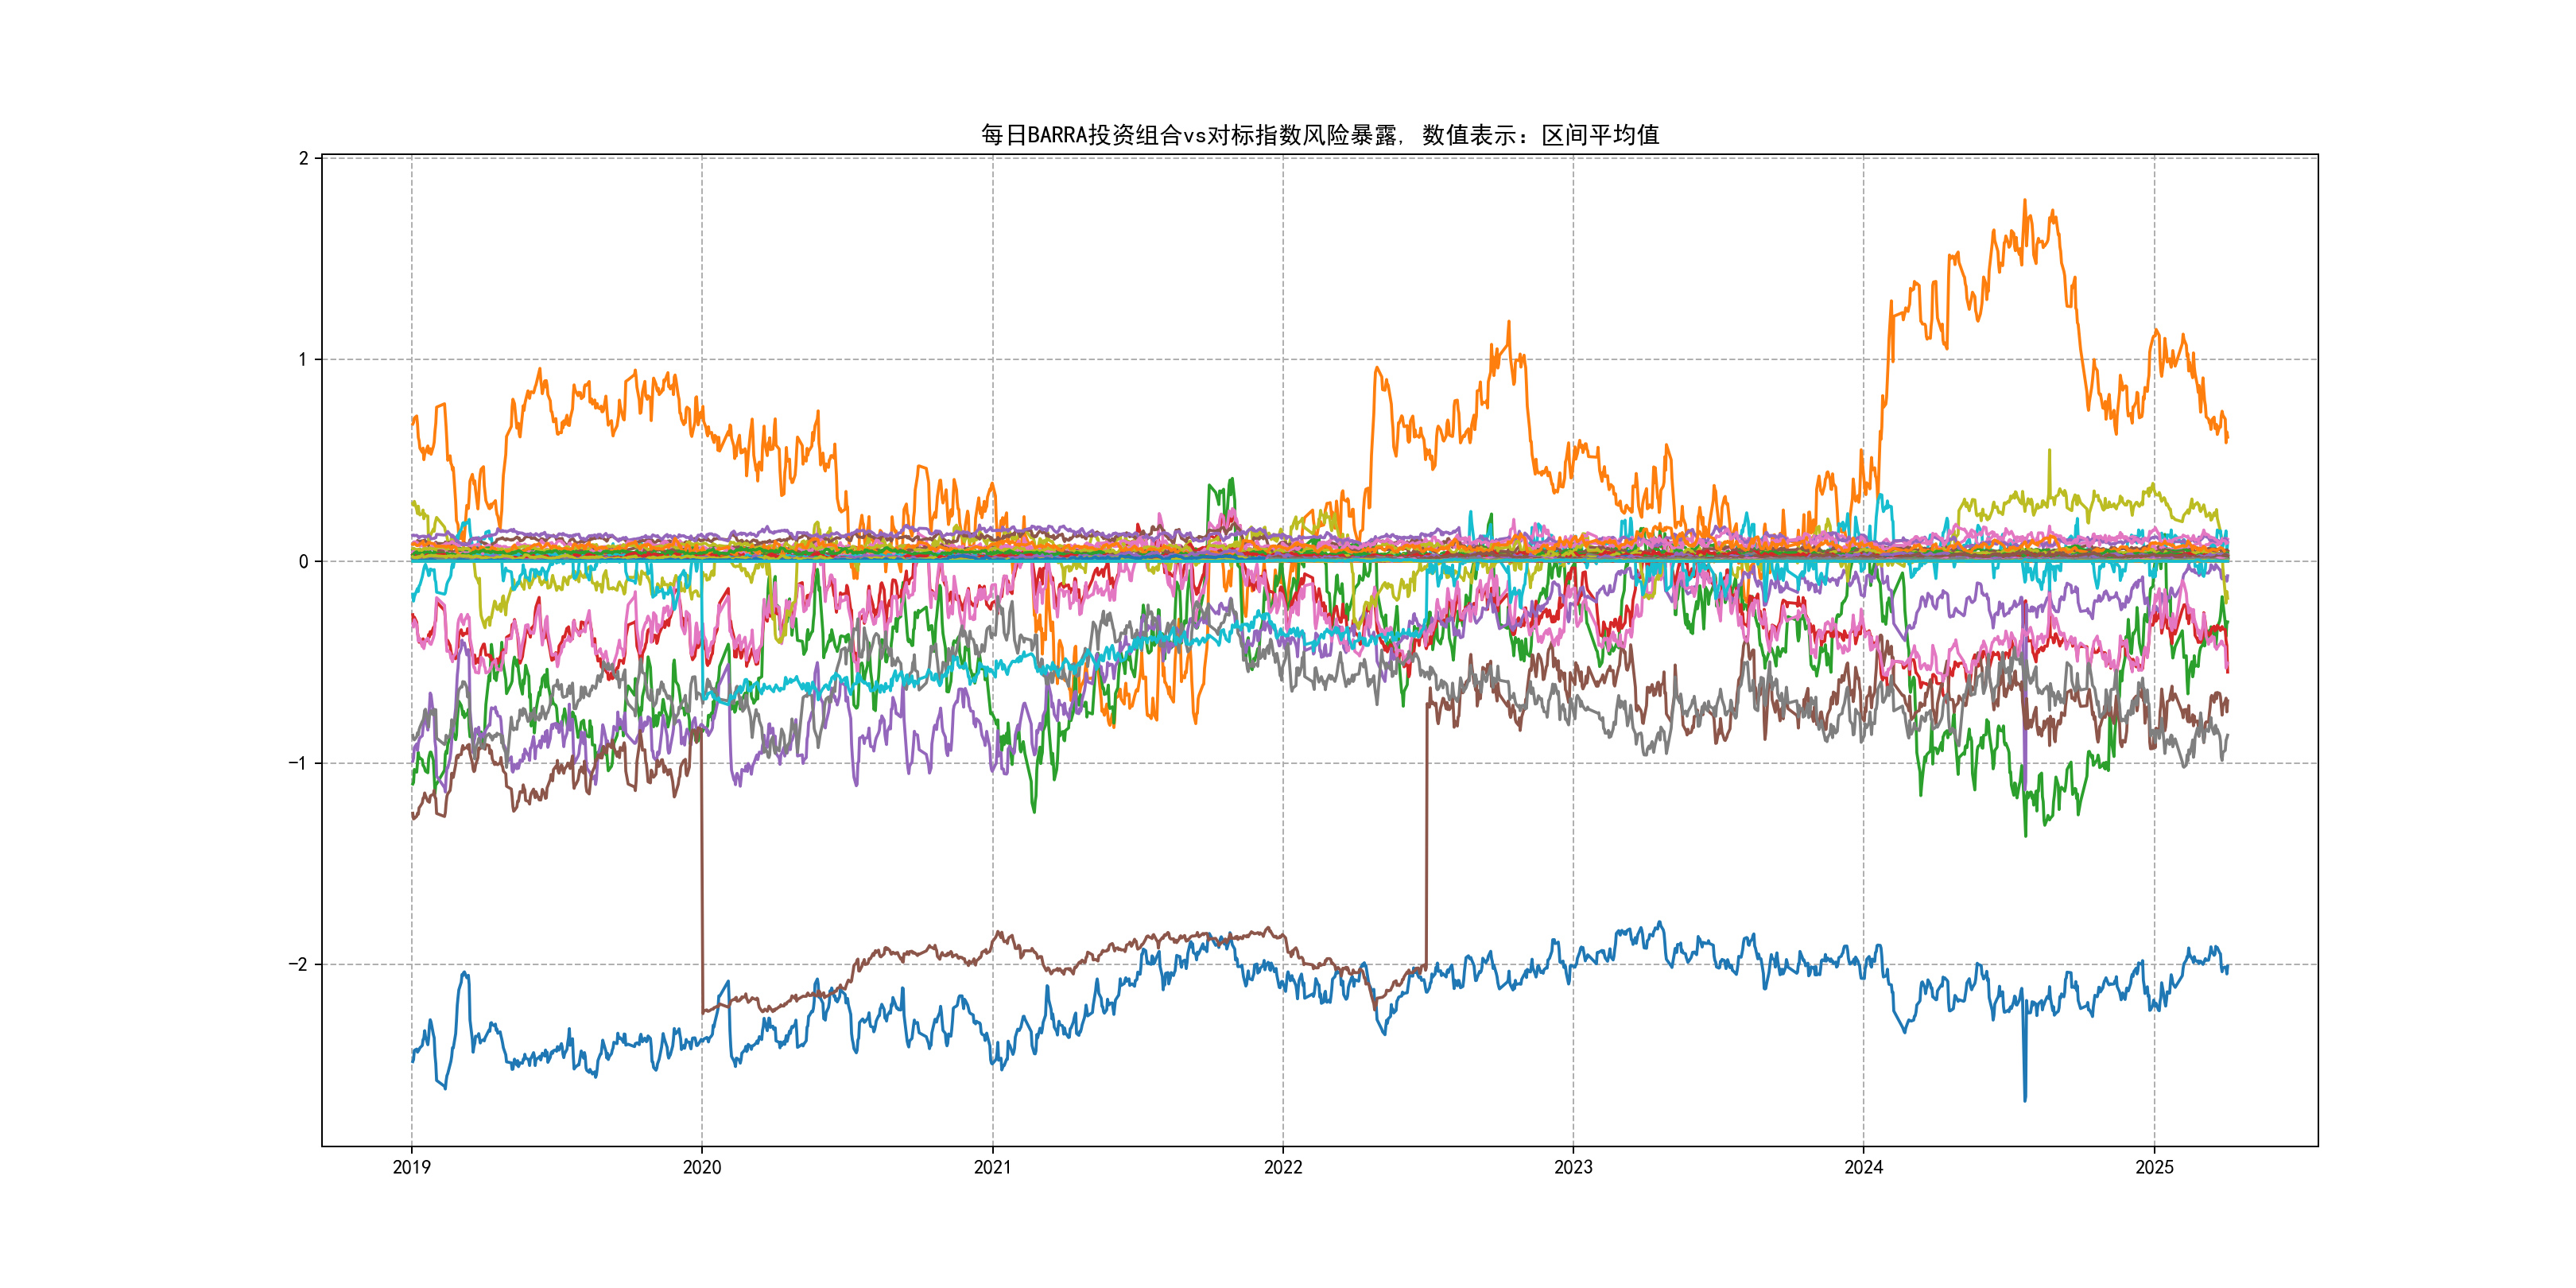
Task: Click the y-axis label 0
Action: (x=304, y=562)
